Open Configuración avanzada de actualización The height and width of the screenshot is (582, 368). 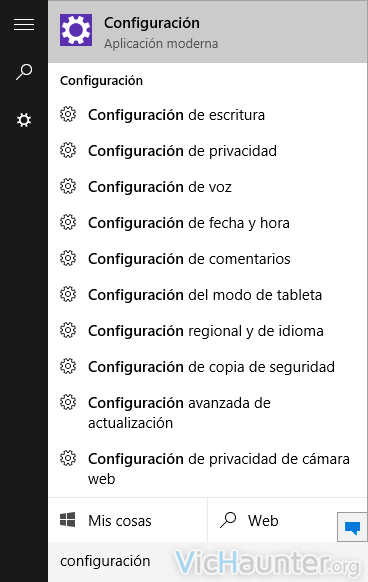point(208,413)
